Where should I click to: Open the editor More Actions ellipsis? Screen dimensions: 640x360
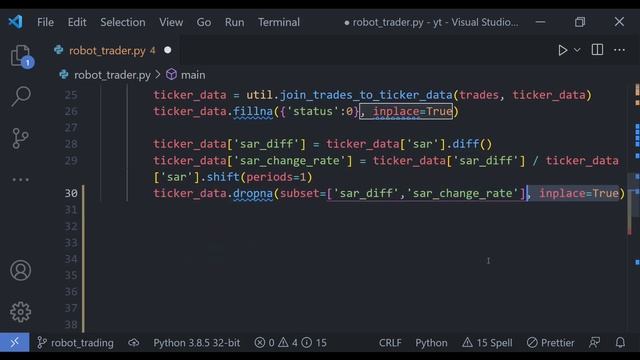[619, 50]
